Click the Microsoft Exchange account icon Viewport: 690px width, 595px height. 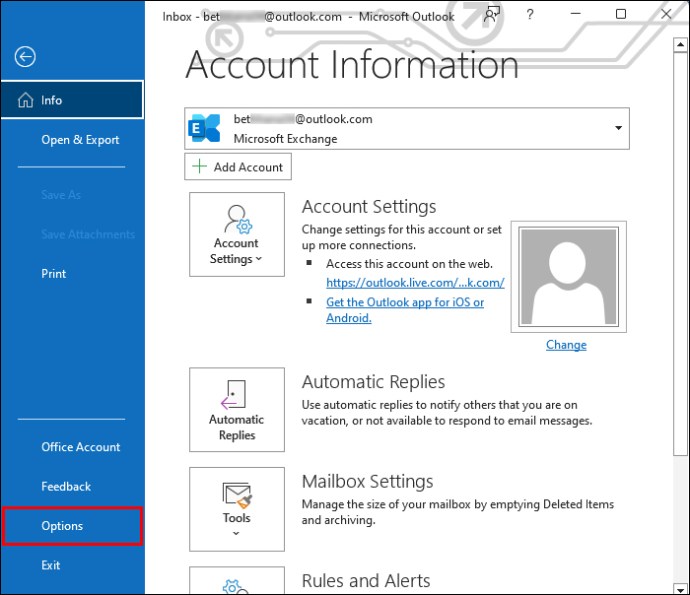[x=206, y=128]
